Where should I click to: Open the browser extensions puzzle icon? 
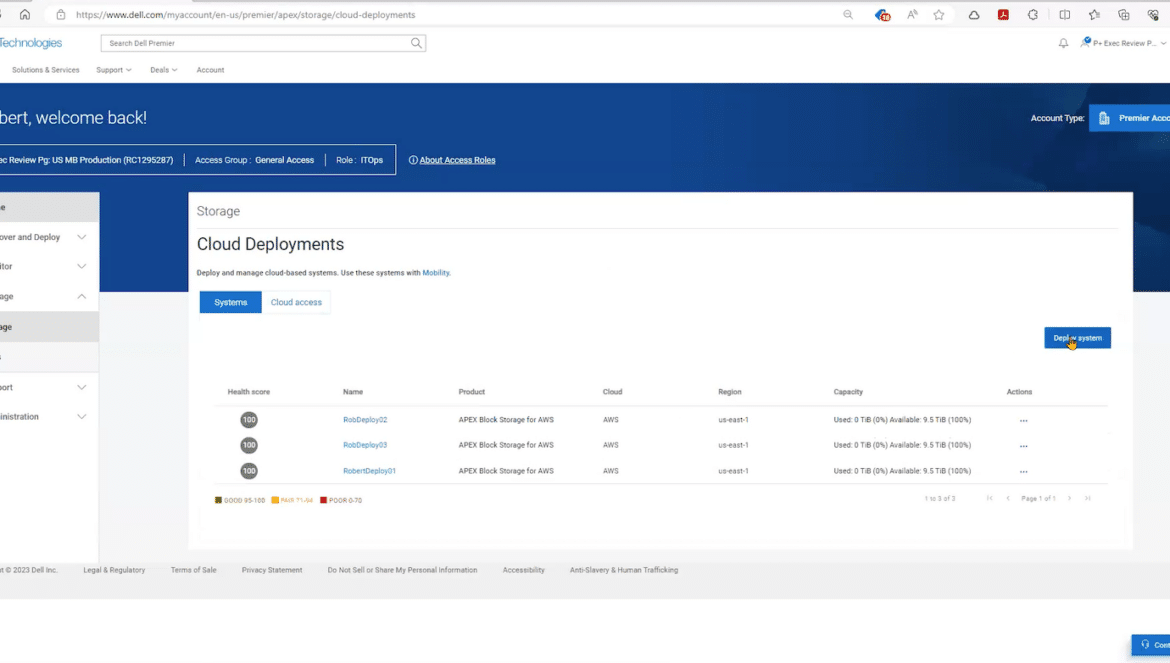(x=1033, y=14)
